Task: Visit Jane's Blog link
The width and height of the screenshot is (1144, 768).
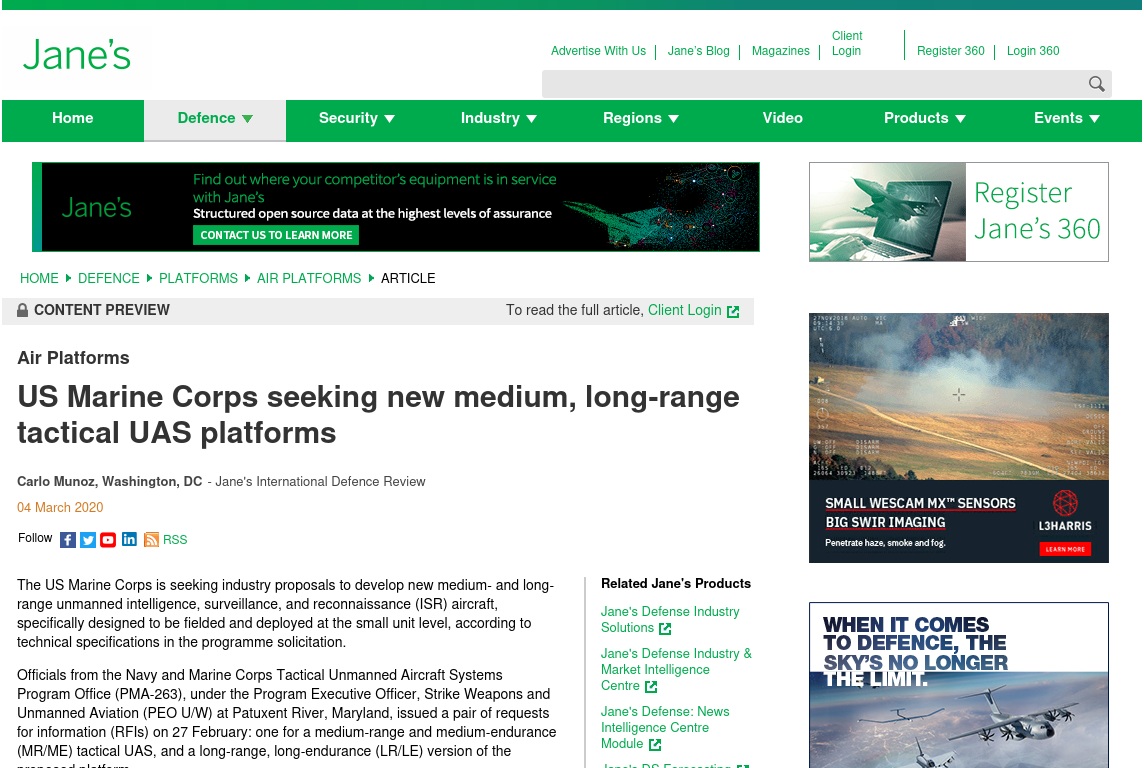Action: 698,51
